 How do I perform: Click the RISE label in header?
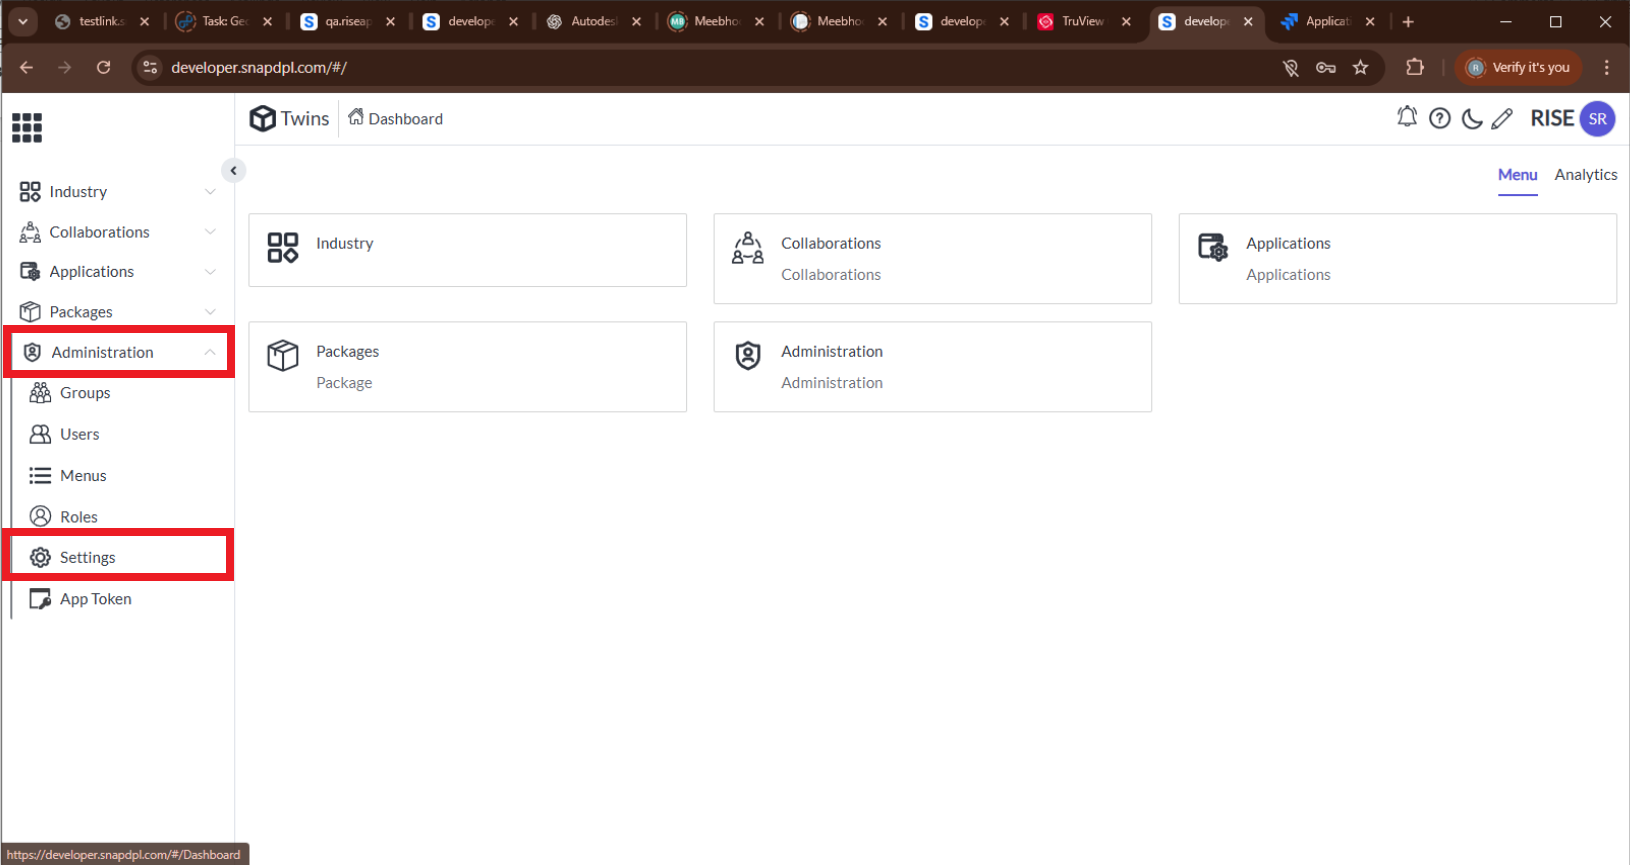(x=1552, y=118)
